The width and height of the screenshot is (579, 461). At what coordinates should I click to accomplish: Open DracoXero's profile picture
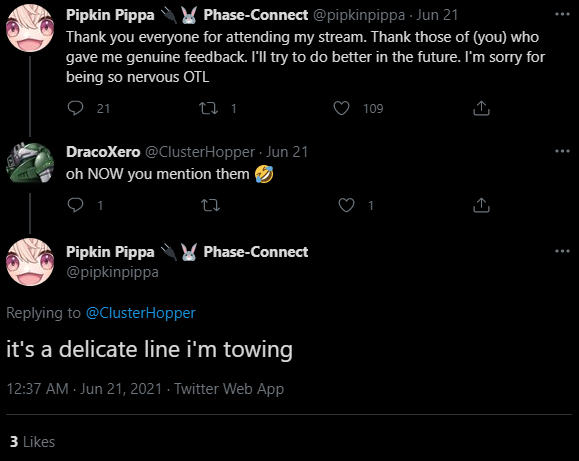[30, 163]
